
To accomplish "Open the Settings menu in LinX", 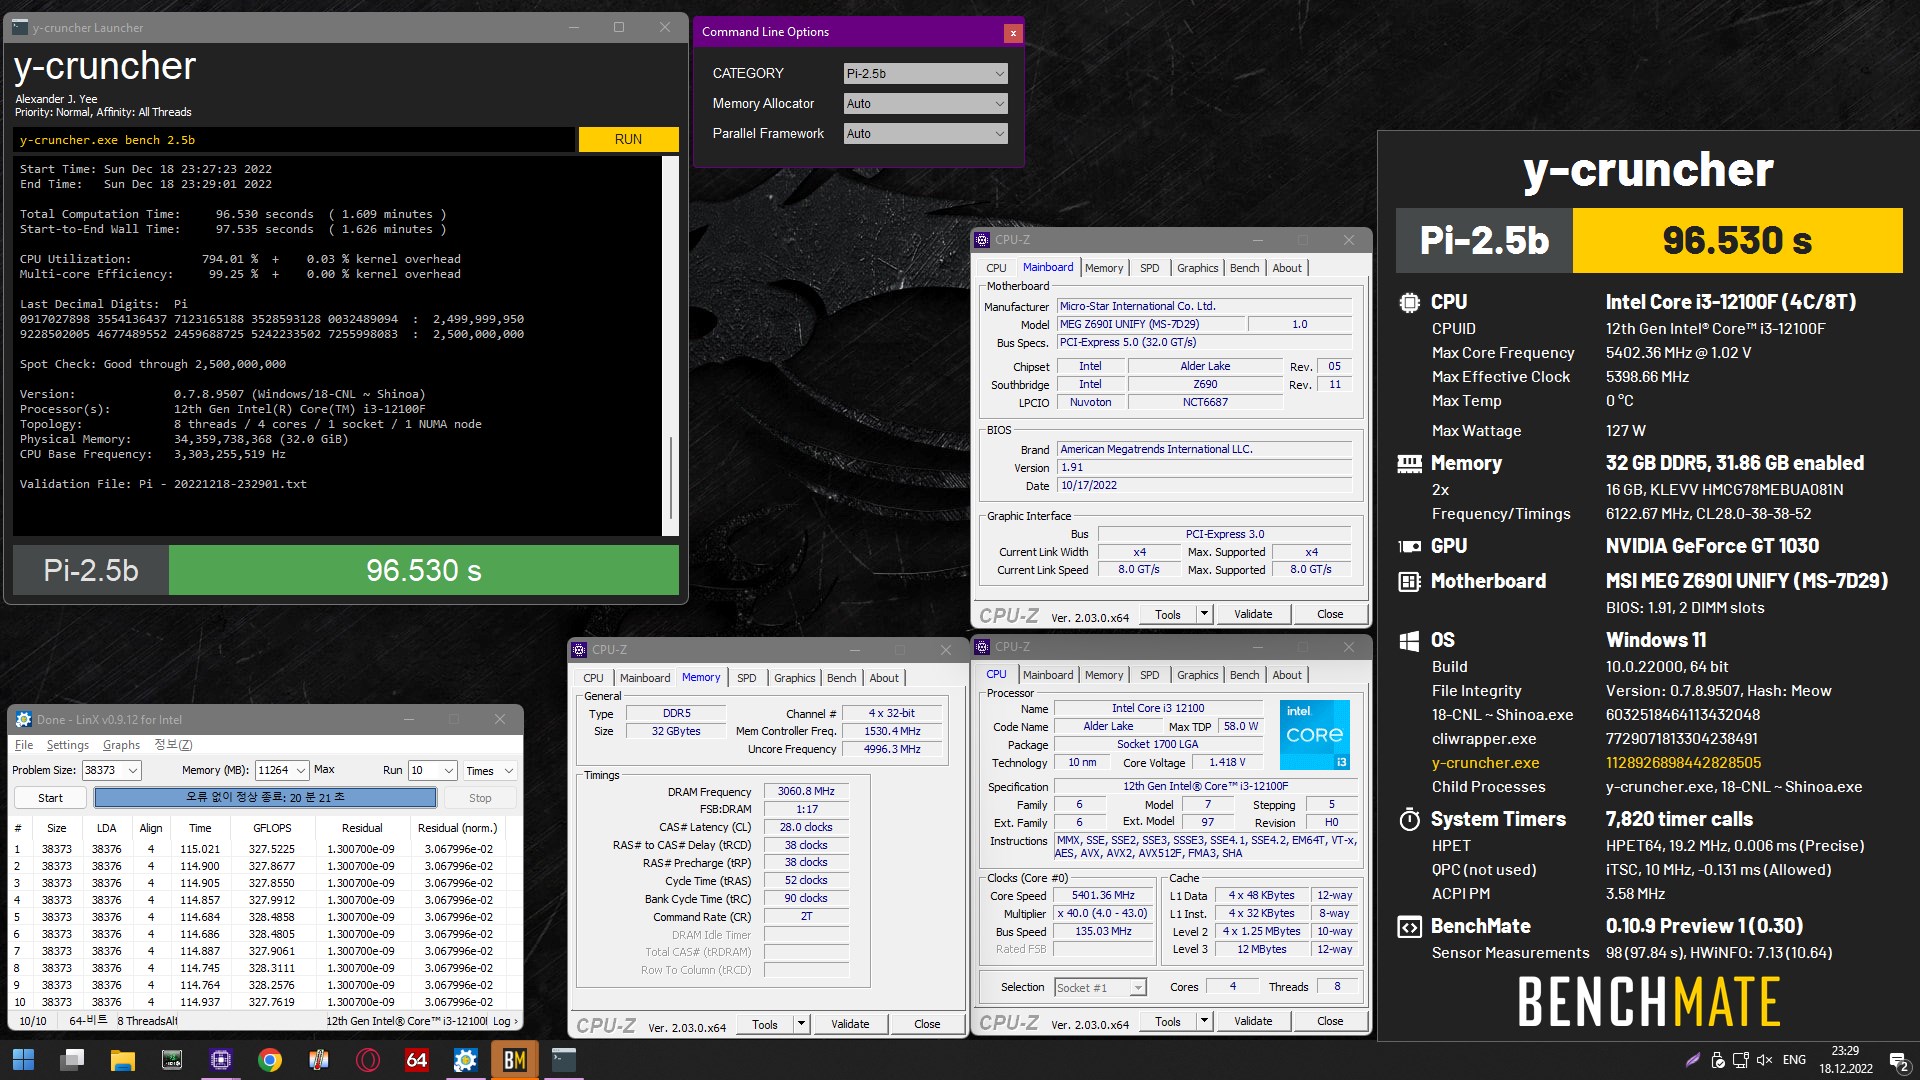I will tap(67, 745).
